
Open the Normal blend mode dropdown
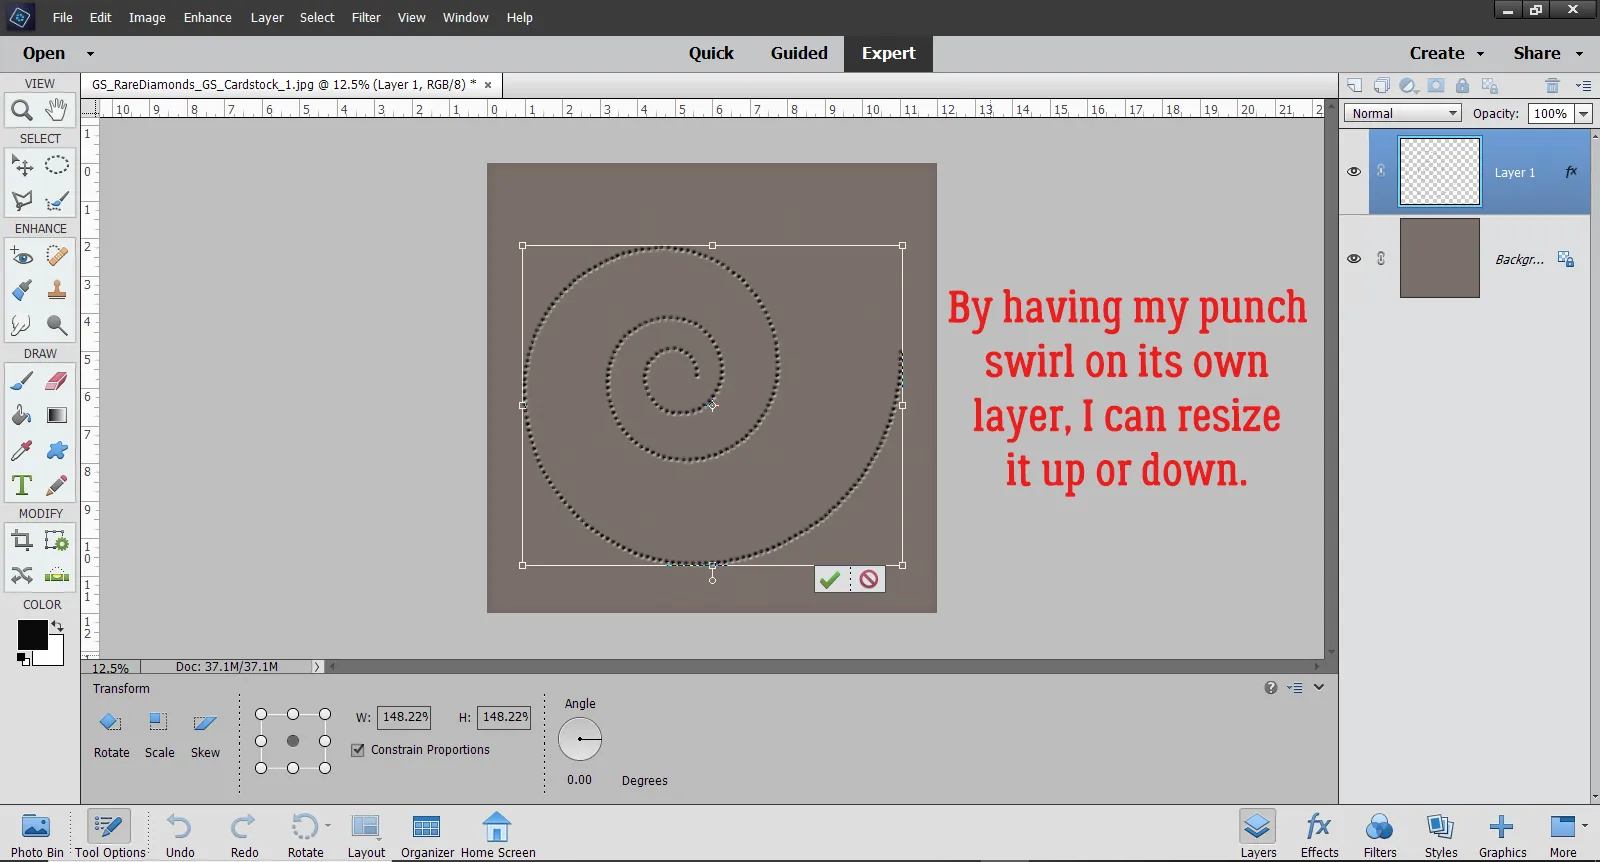tap(1402, 114)
